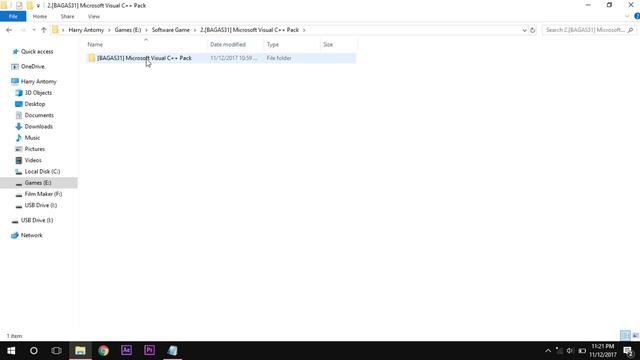The height and width of the screenshot is (360, 640).
Task: Open Documents in the sidebar
Action: point(39,115)
